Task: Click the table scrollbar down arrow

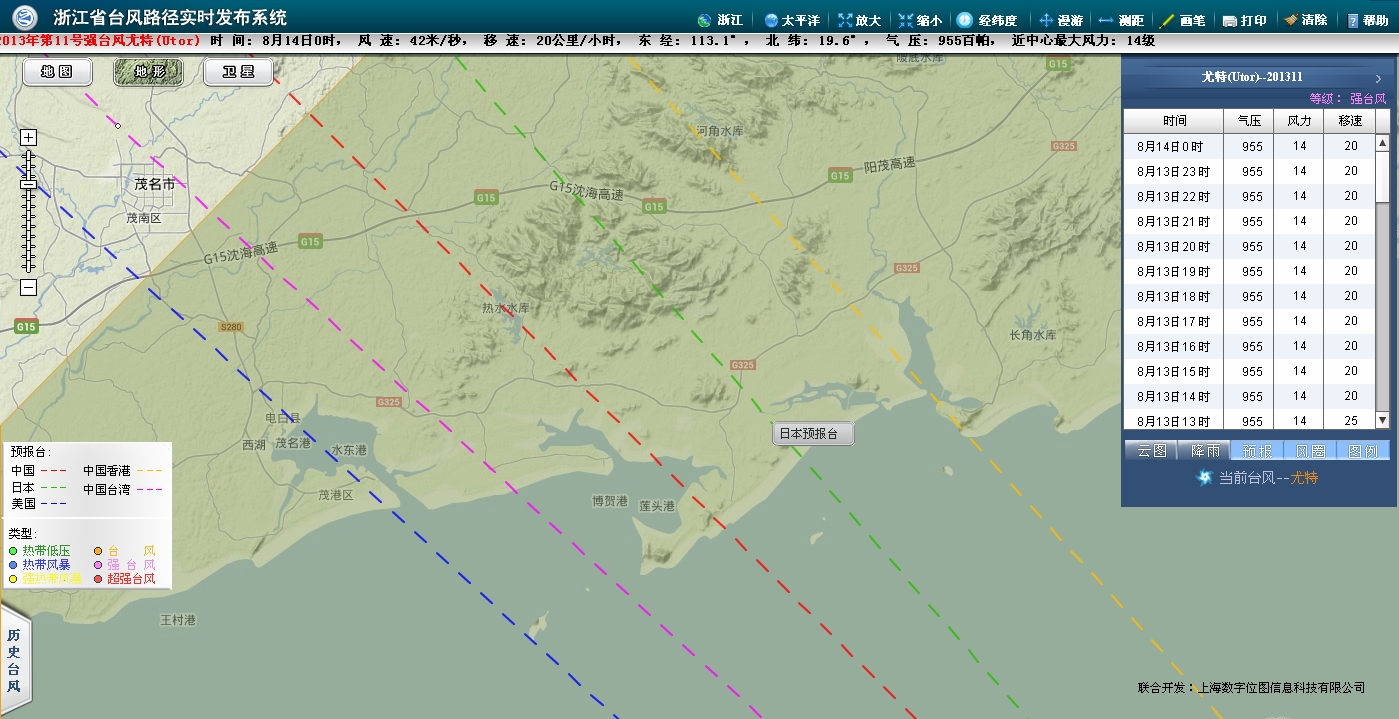Action: pyautogui.click(x=1382, y=420)
